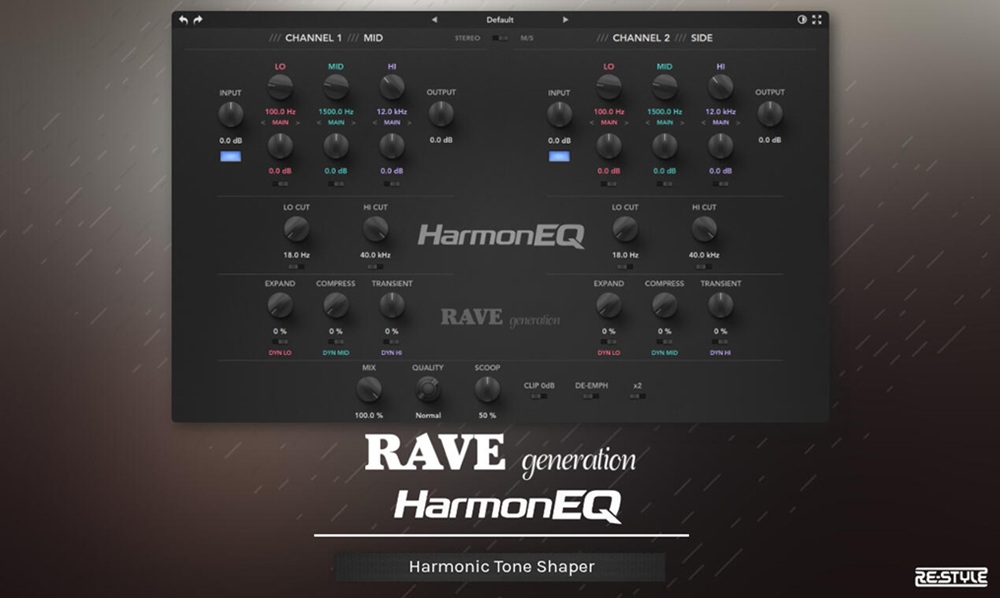Toggle the DE-EMPH switch
This screenshot has height=598, width=1000.
590,395
